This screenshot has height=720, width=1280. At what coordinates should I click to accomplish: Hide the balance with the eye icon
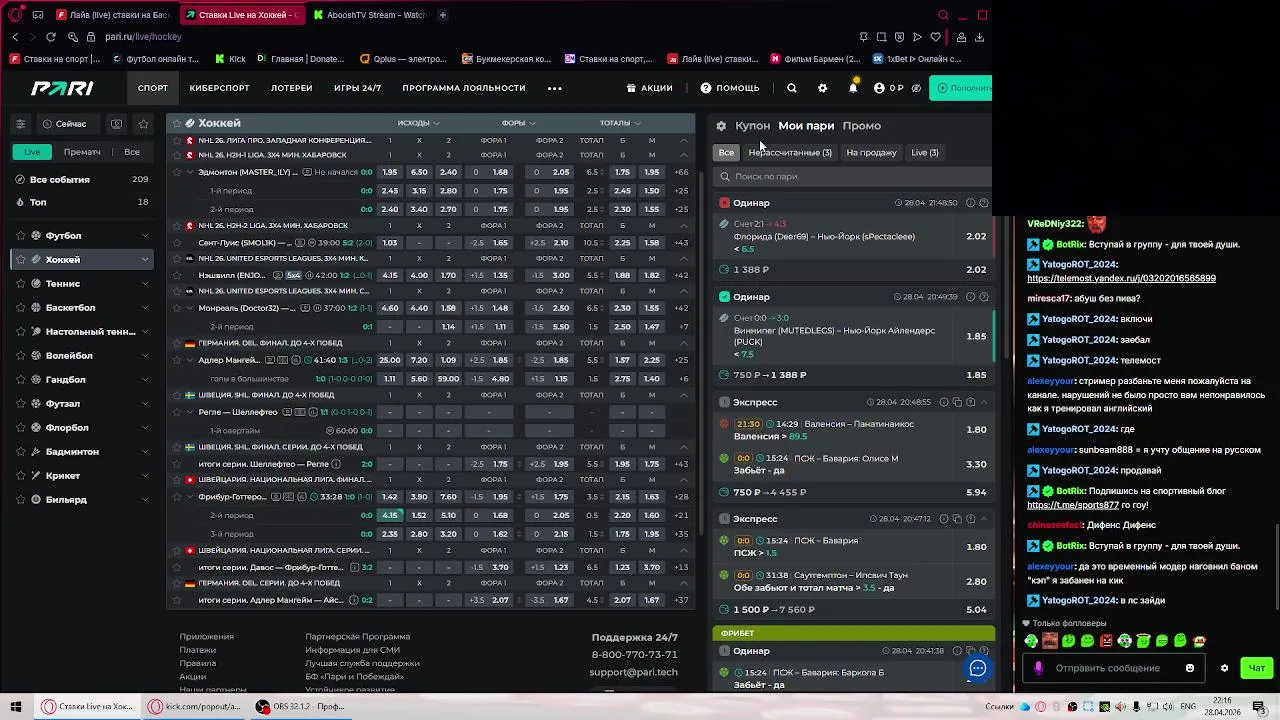point(916,88)
